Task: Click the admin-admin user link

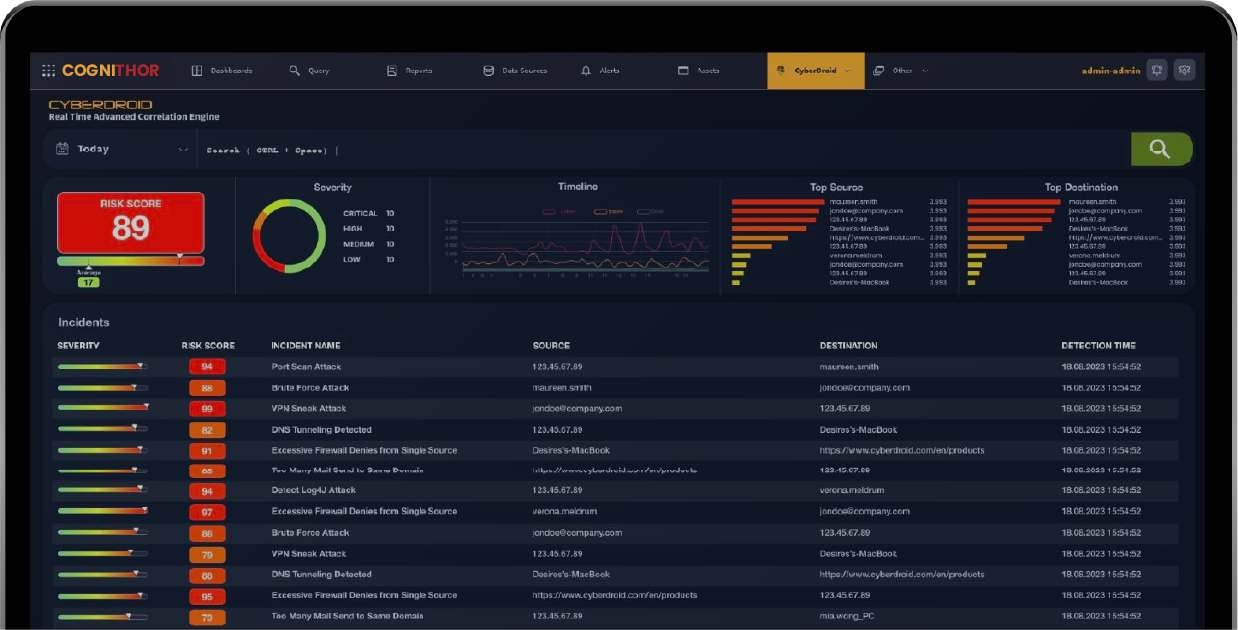Action: 1110,71
